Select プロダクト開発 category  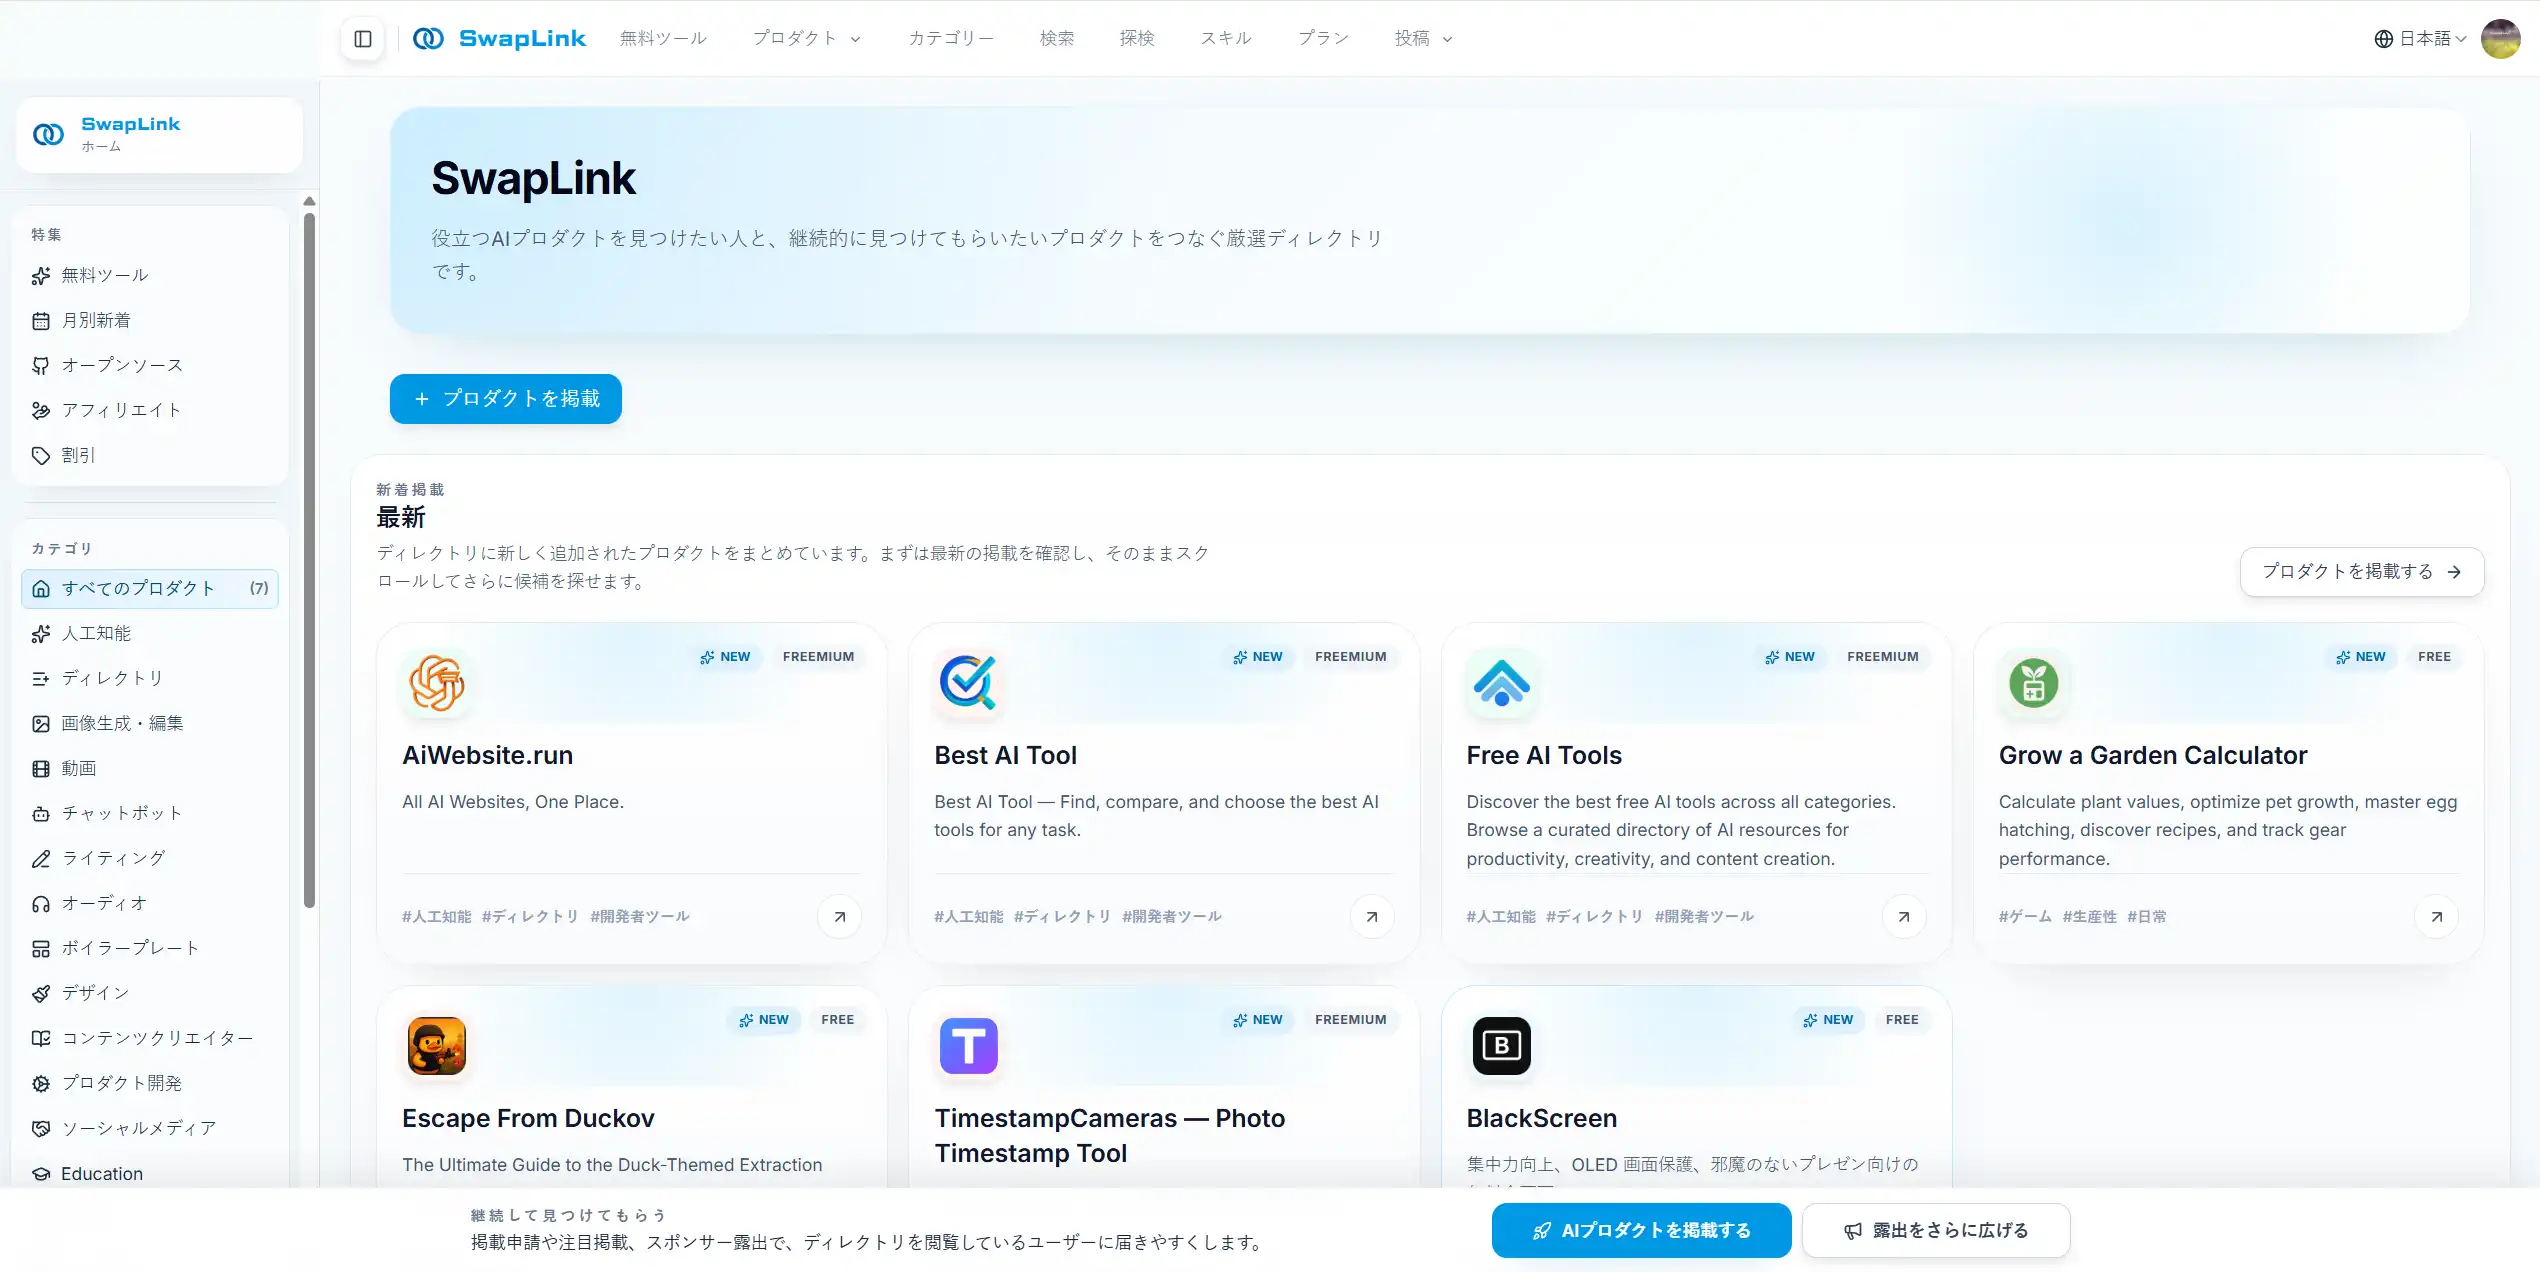pos(150,1083)
